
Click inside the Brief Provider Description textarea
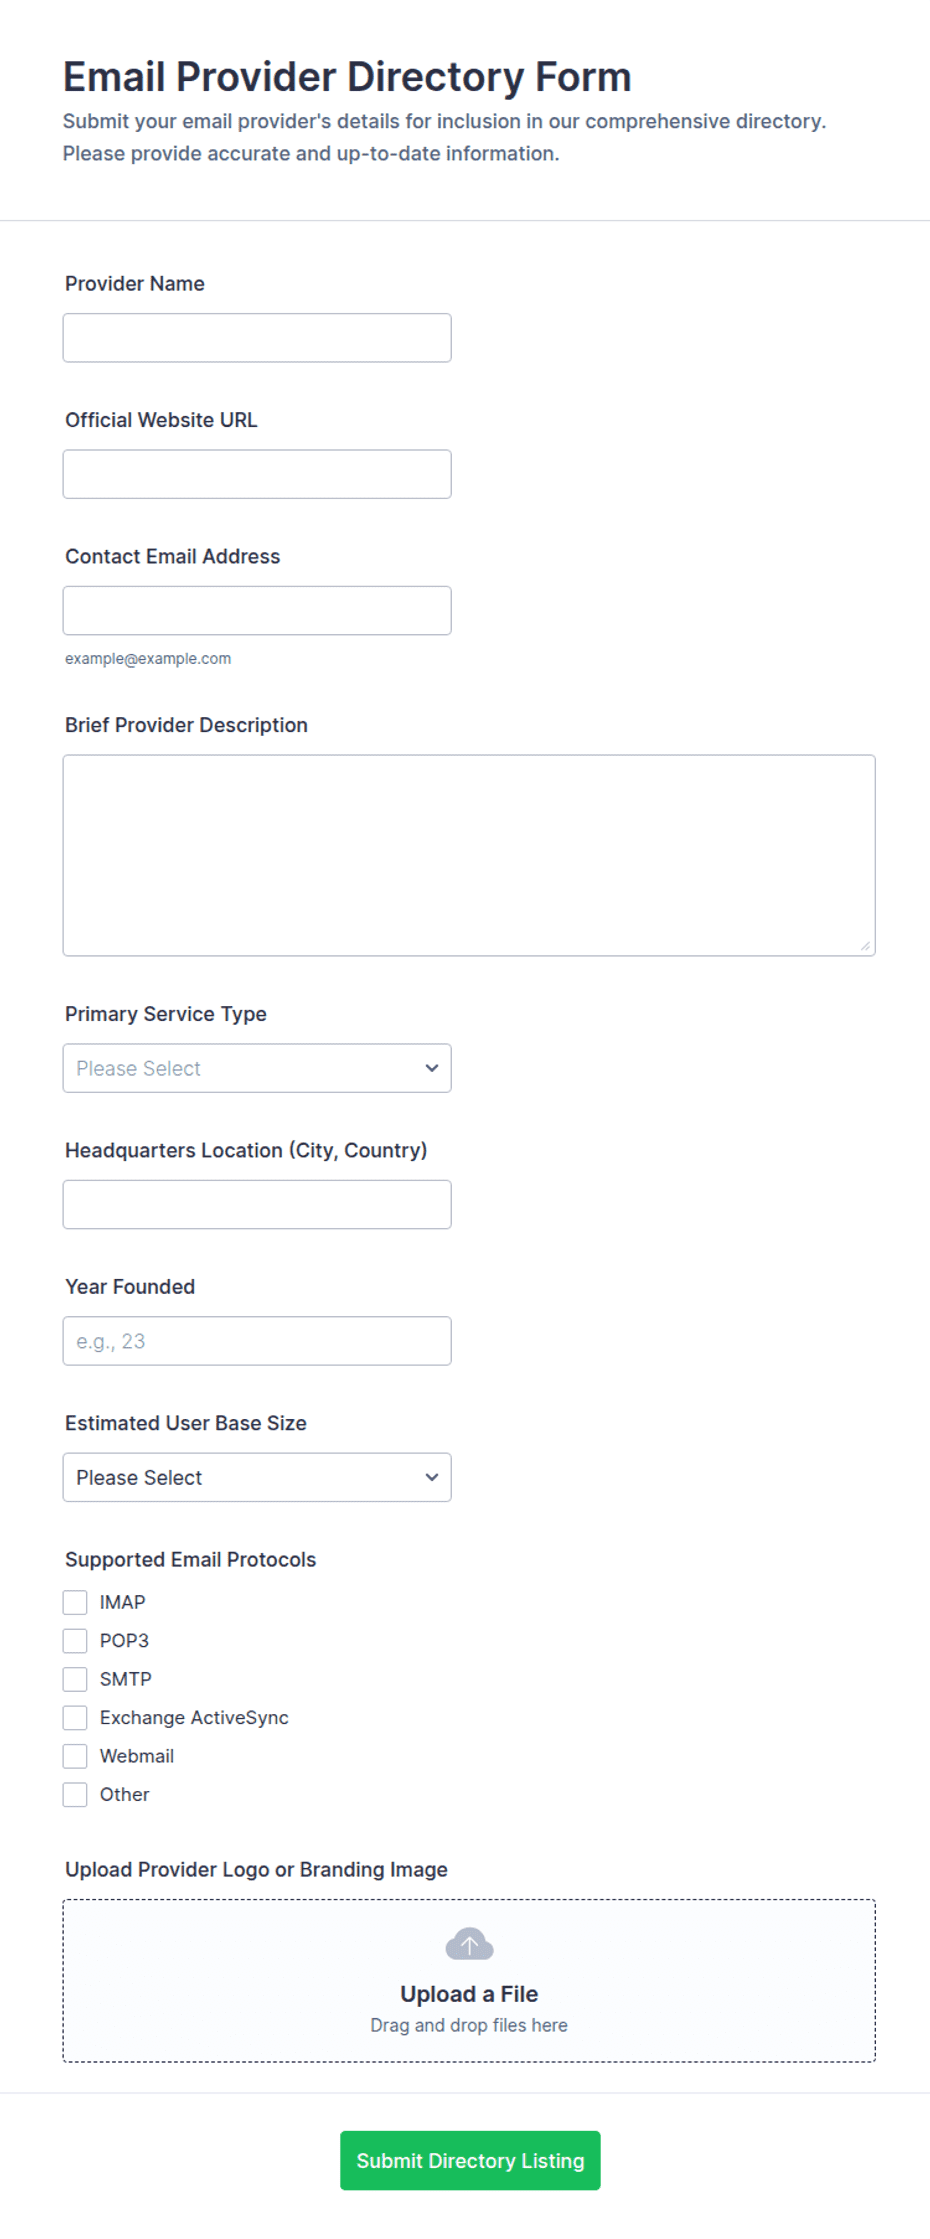pyautogui.click(x=469, y=855)
